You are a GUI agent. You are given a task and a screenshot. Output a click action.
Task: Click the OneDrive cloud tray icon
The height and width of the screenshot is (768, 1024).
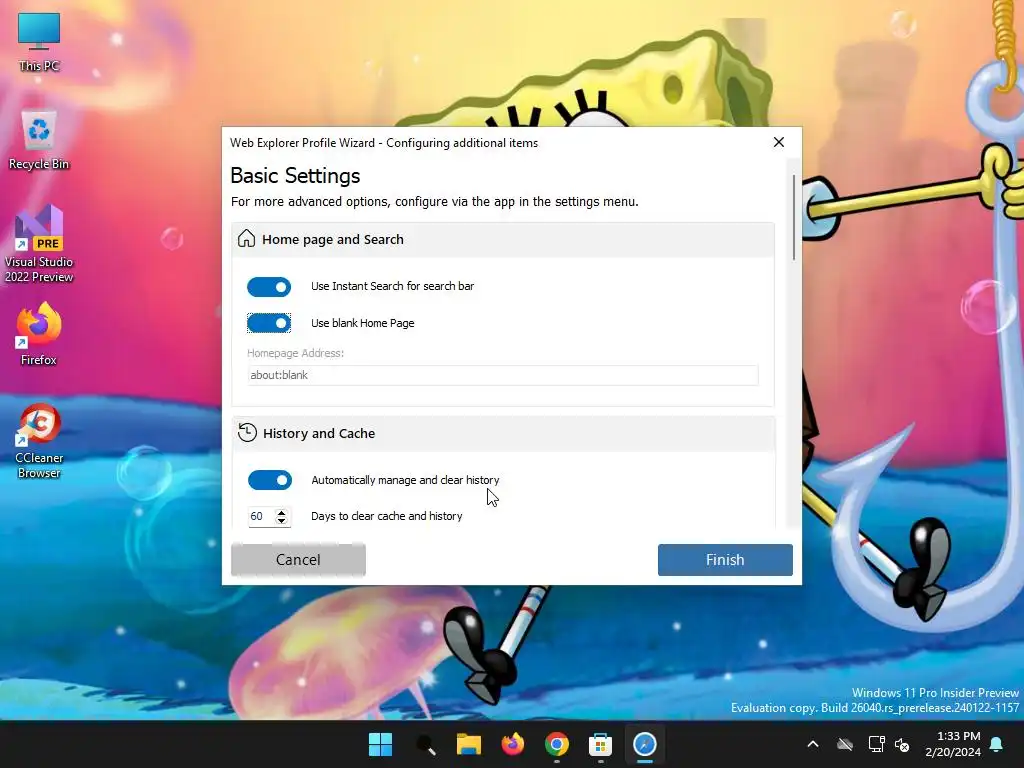(845, 744)
